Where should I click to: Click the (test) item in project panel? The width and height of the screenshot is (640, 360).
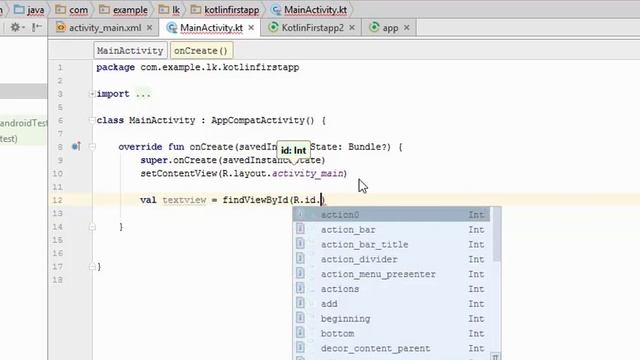click(x=9, y=139)
